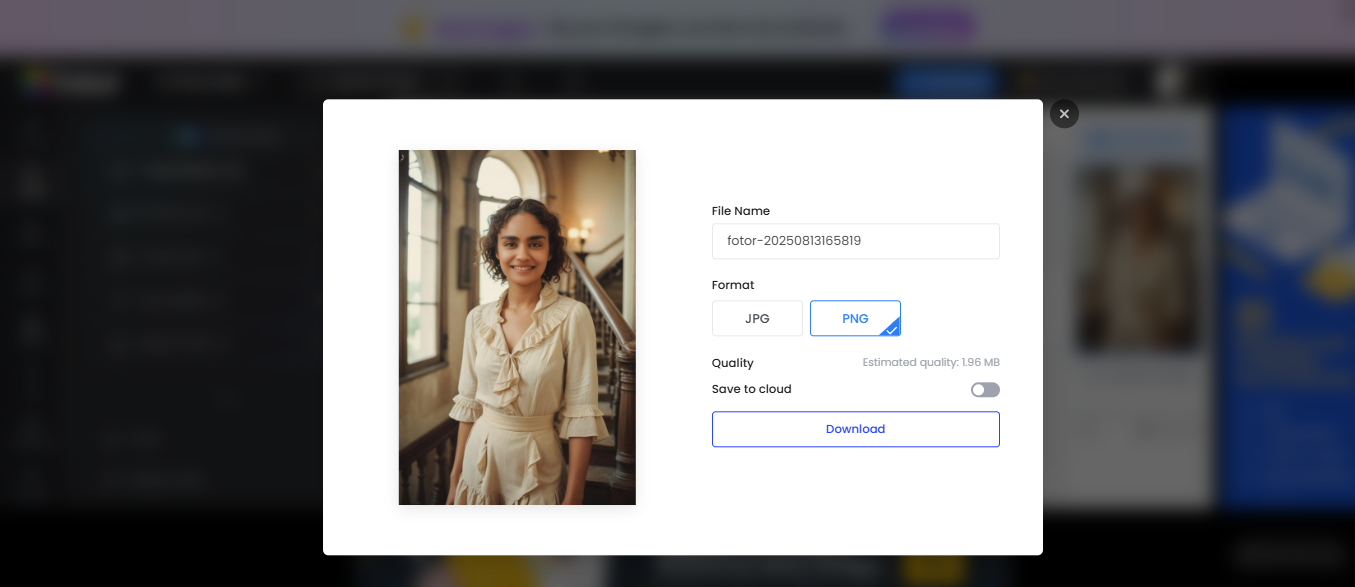Select the PNG format option
Image resolution: width=1355 pixels, height=587 pixels.
click(855, 318)
